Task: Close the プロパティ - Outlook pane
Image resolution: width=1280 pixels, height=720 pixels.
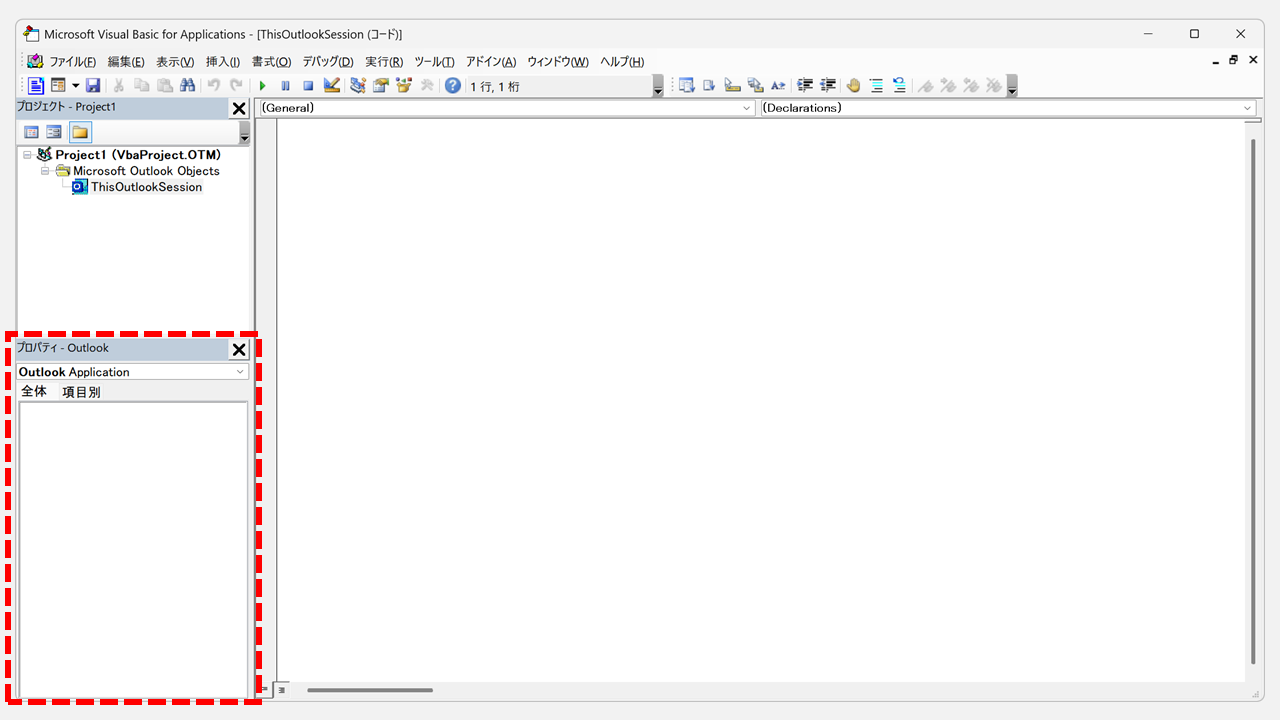Action: [x=239, y=349]
